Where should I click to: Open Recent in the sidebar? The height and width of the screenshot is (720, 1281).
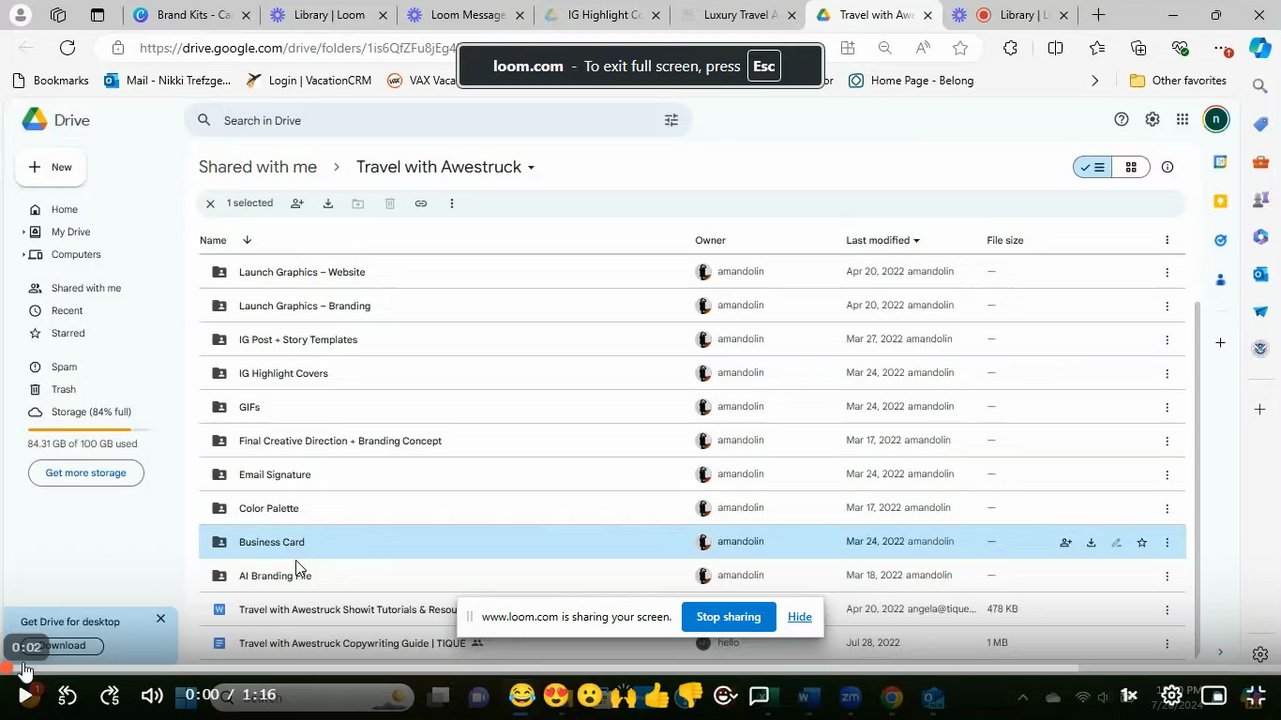click(67, 311)
